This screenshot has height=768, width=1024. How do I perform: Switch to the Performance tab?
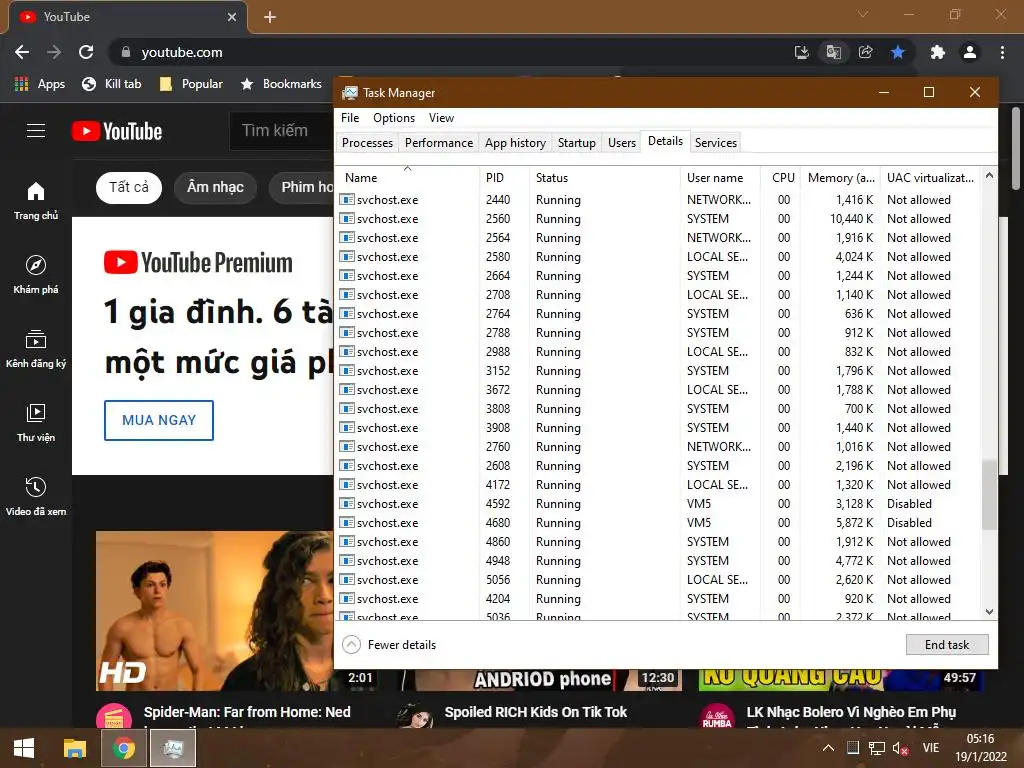[x=439, y=142]
